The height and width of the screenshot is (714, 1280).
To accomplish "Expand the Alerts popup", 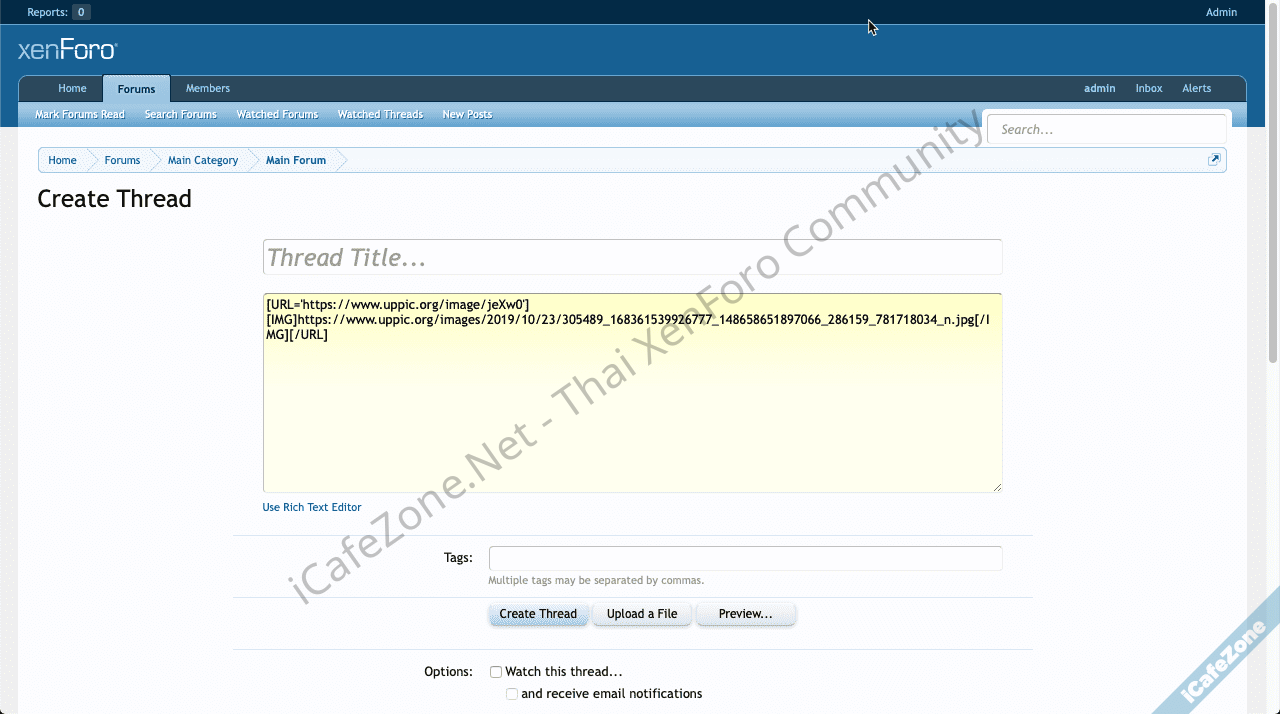I will coord(1196,88).
